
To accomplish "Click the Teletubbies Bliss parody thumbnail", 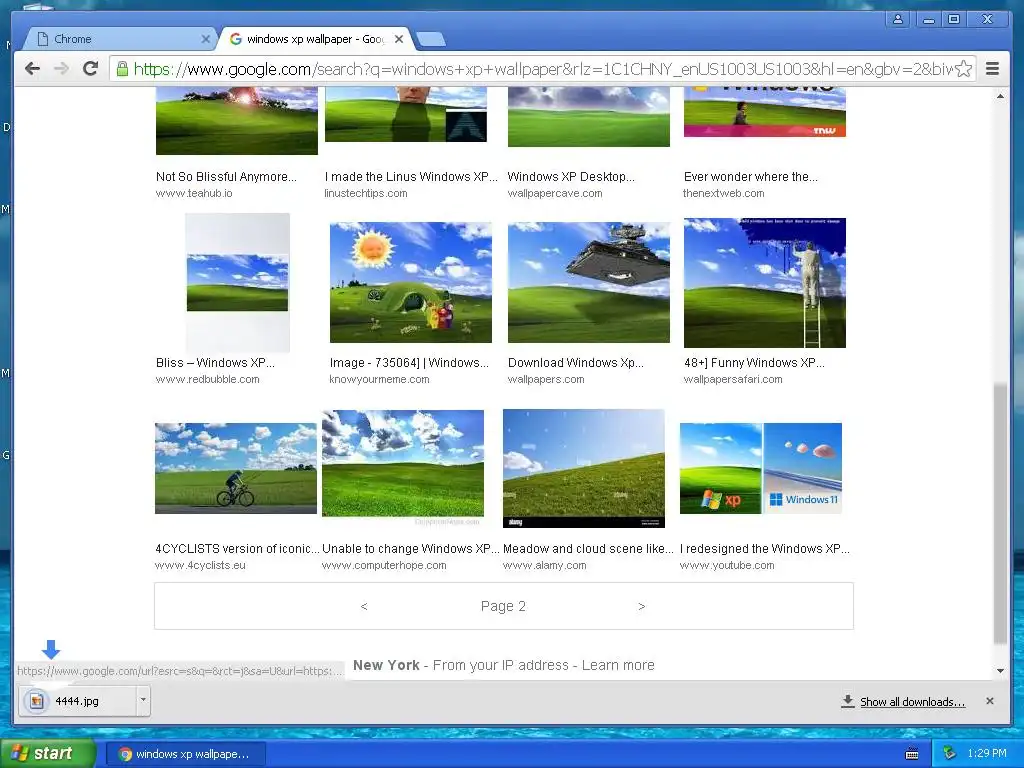I will pyautogui.click(x=411, y=282).
